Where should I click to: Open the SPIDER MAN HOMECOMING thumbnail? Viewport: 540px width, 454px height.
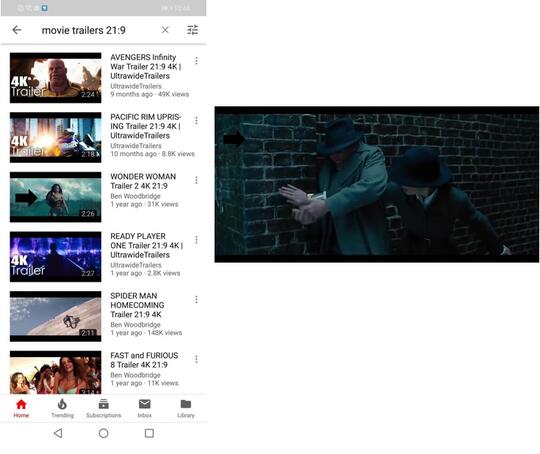pyautogui.click(x=55, y=316)
